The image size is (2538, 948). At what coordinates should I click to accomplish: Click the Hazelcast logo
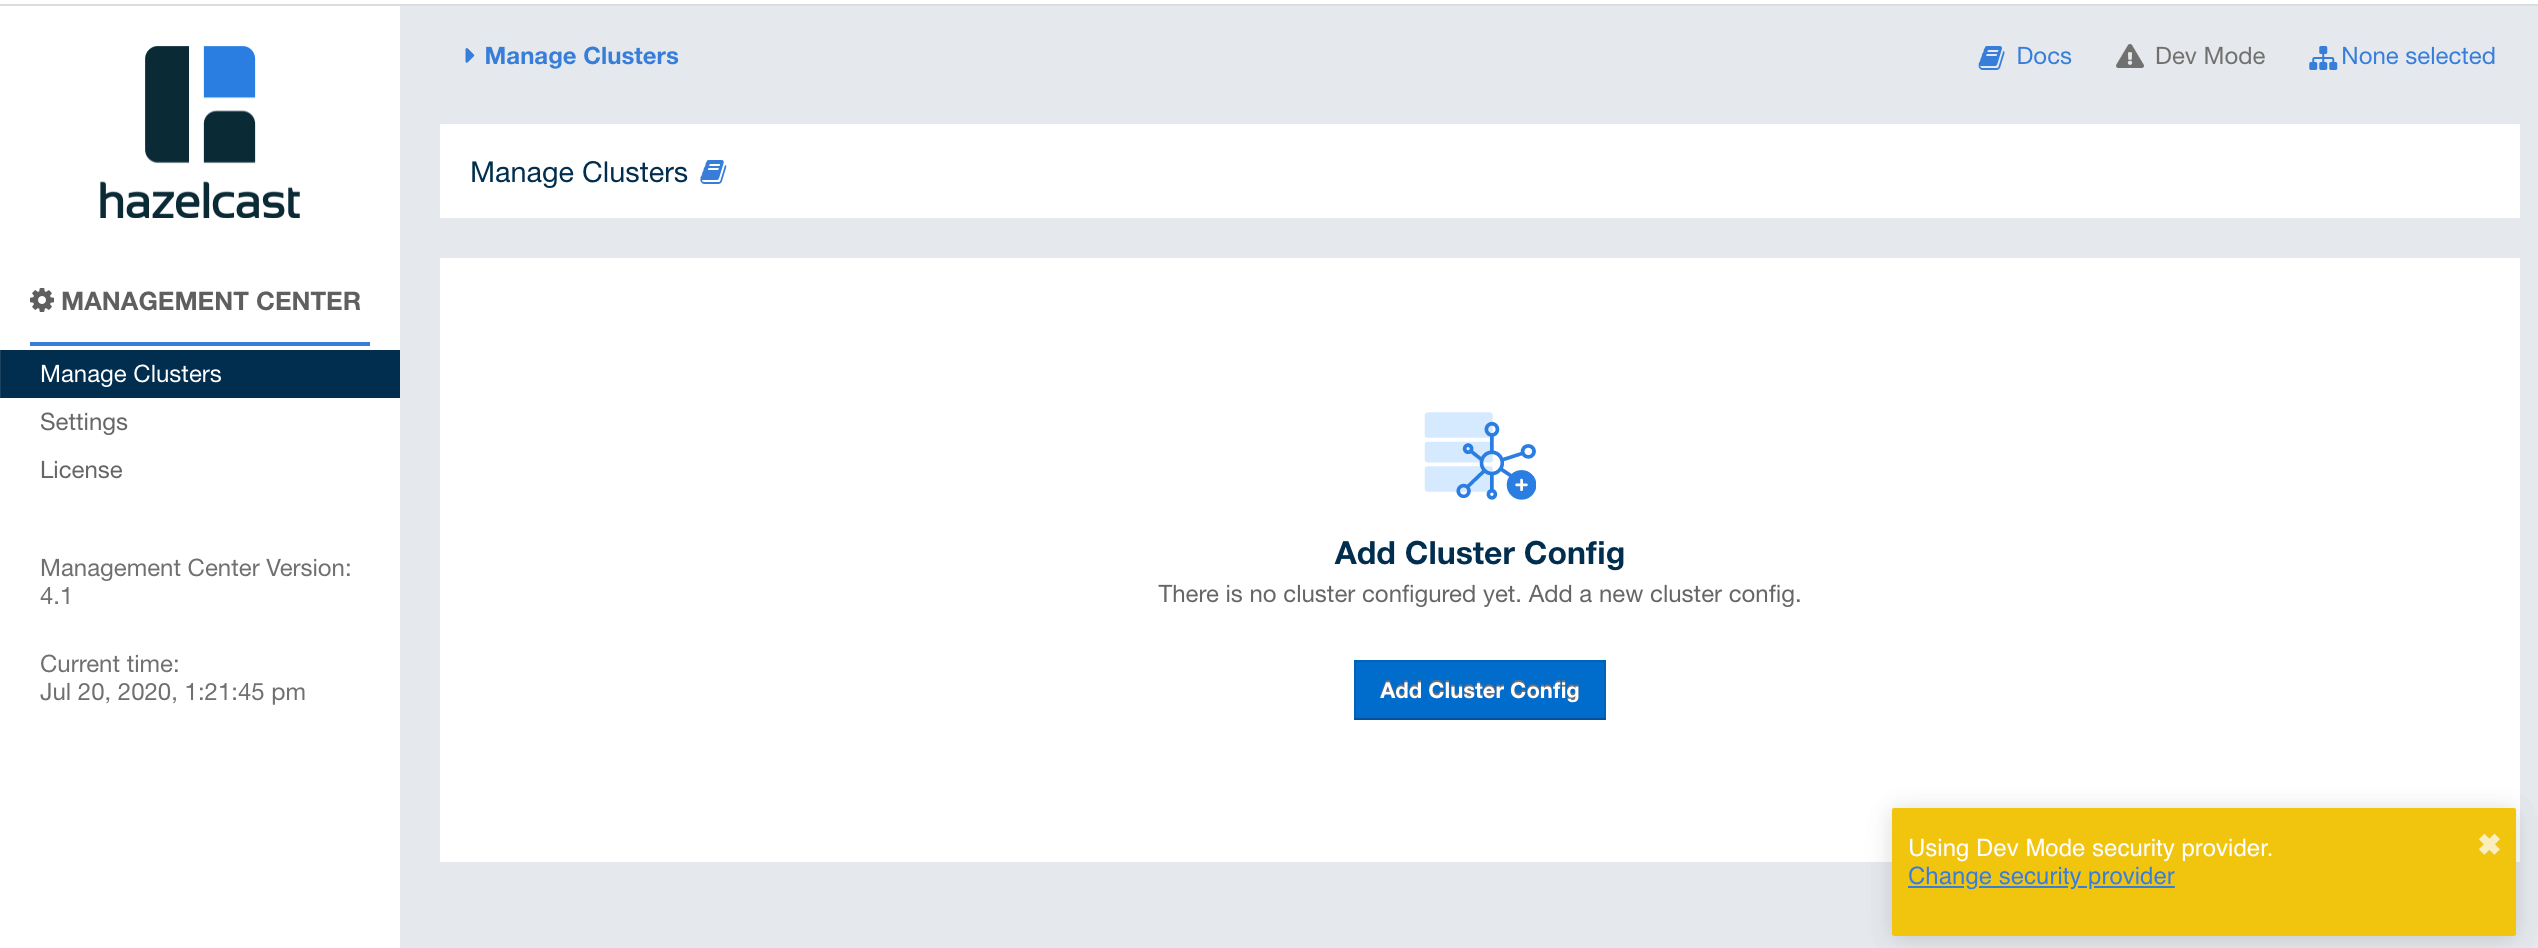[200, 132]
